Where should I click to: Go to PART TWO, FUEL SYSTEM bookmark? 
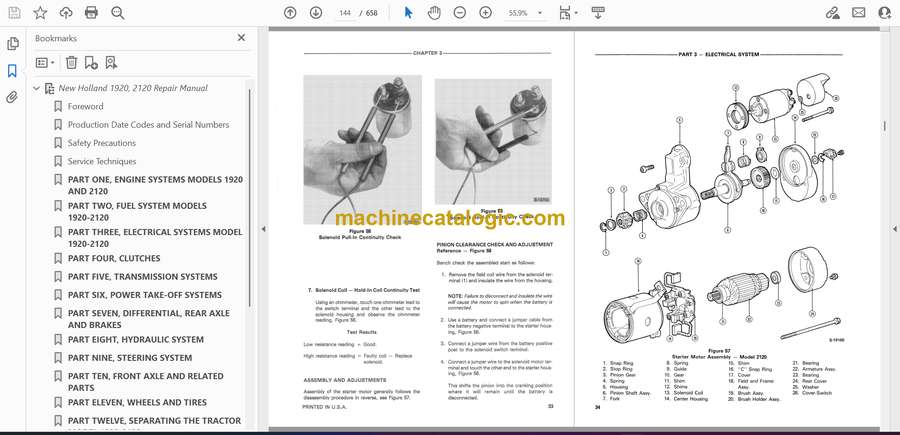(137, 212)
